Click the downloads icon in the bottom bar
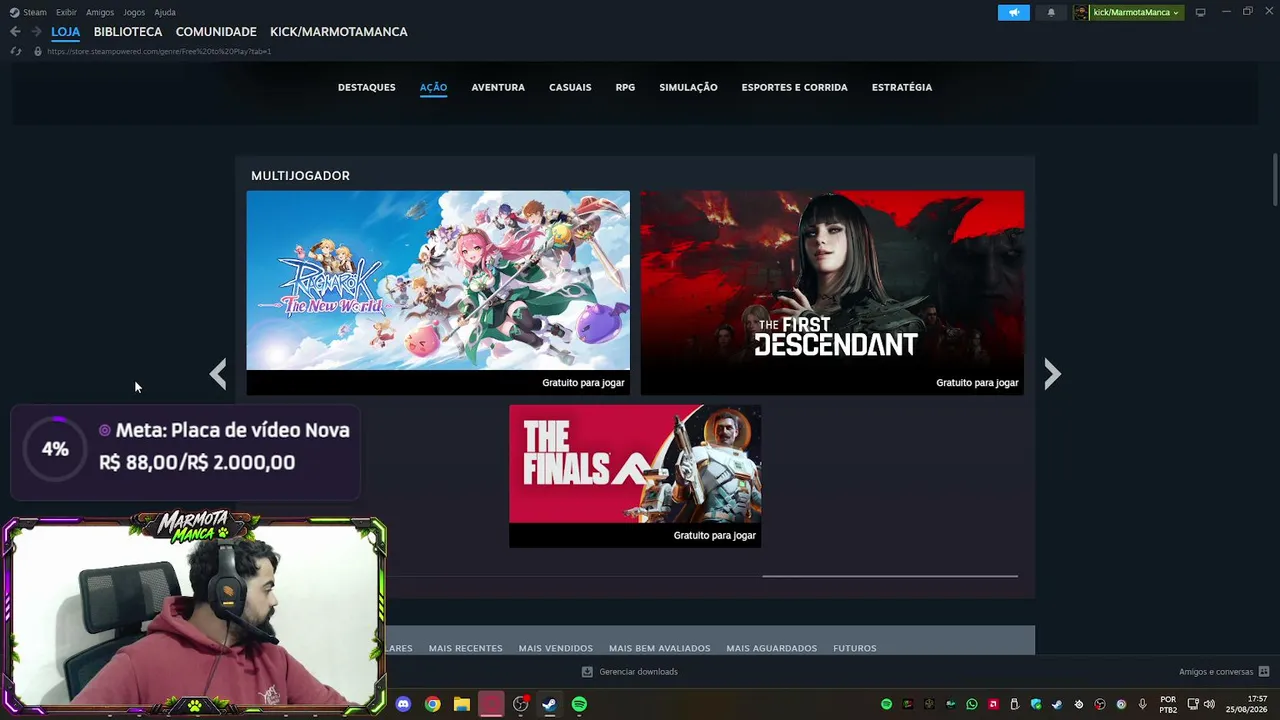This screenshot has width=1280, height=720. click(x=587, y=672)
